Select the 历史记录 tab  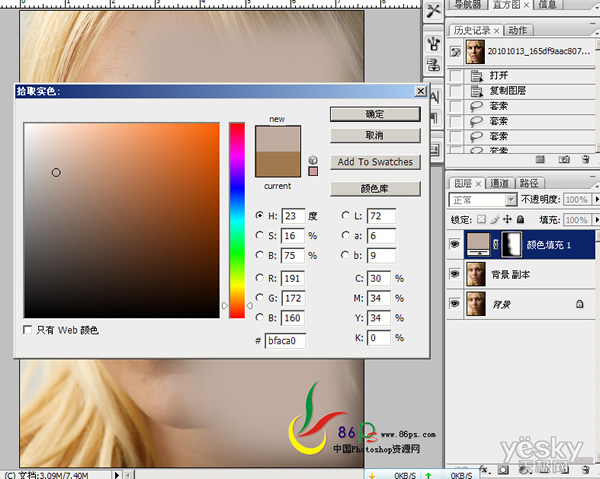[x=476, y=30]
